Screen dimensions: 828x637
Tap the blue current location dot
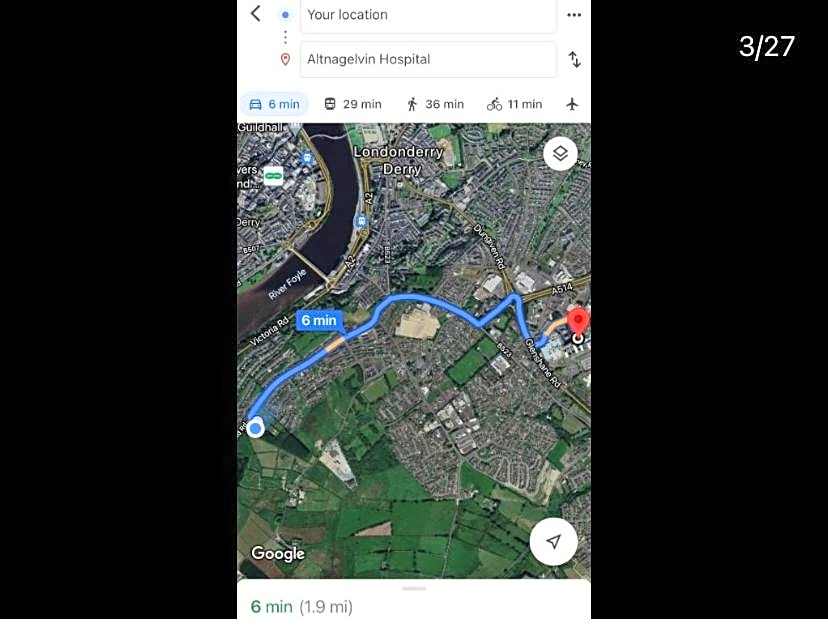pyautogui.click(x=256, y=428)
